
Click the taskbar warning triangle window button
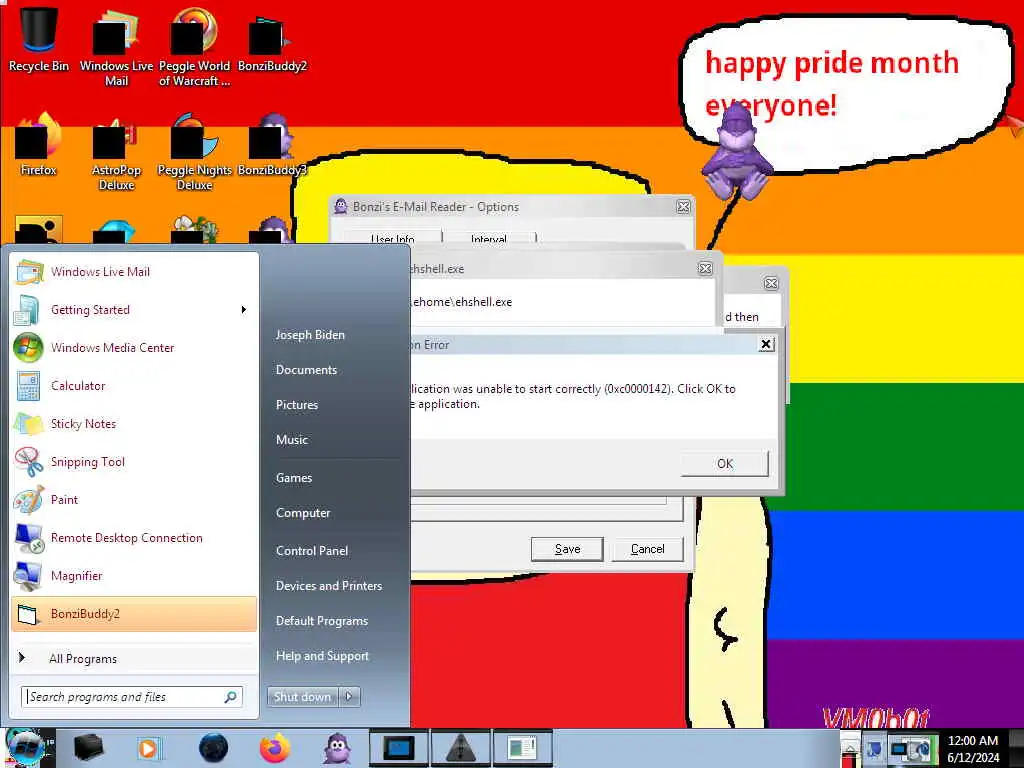point(460,748)
